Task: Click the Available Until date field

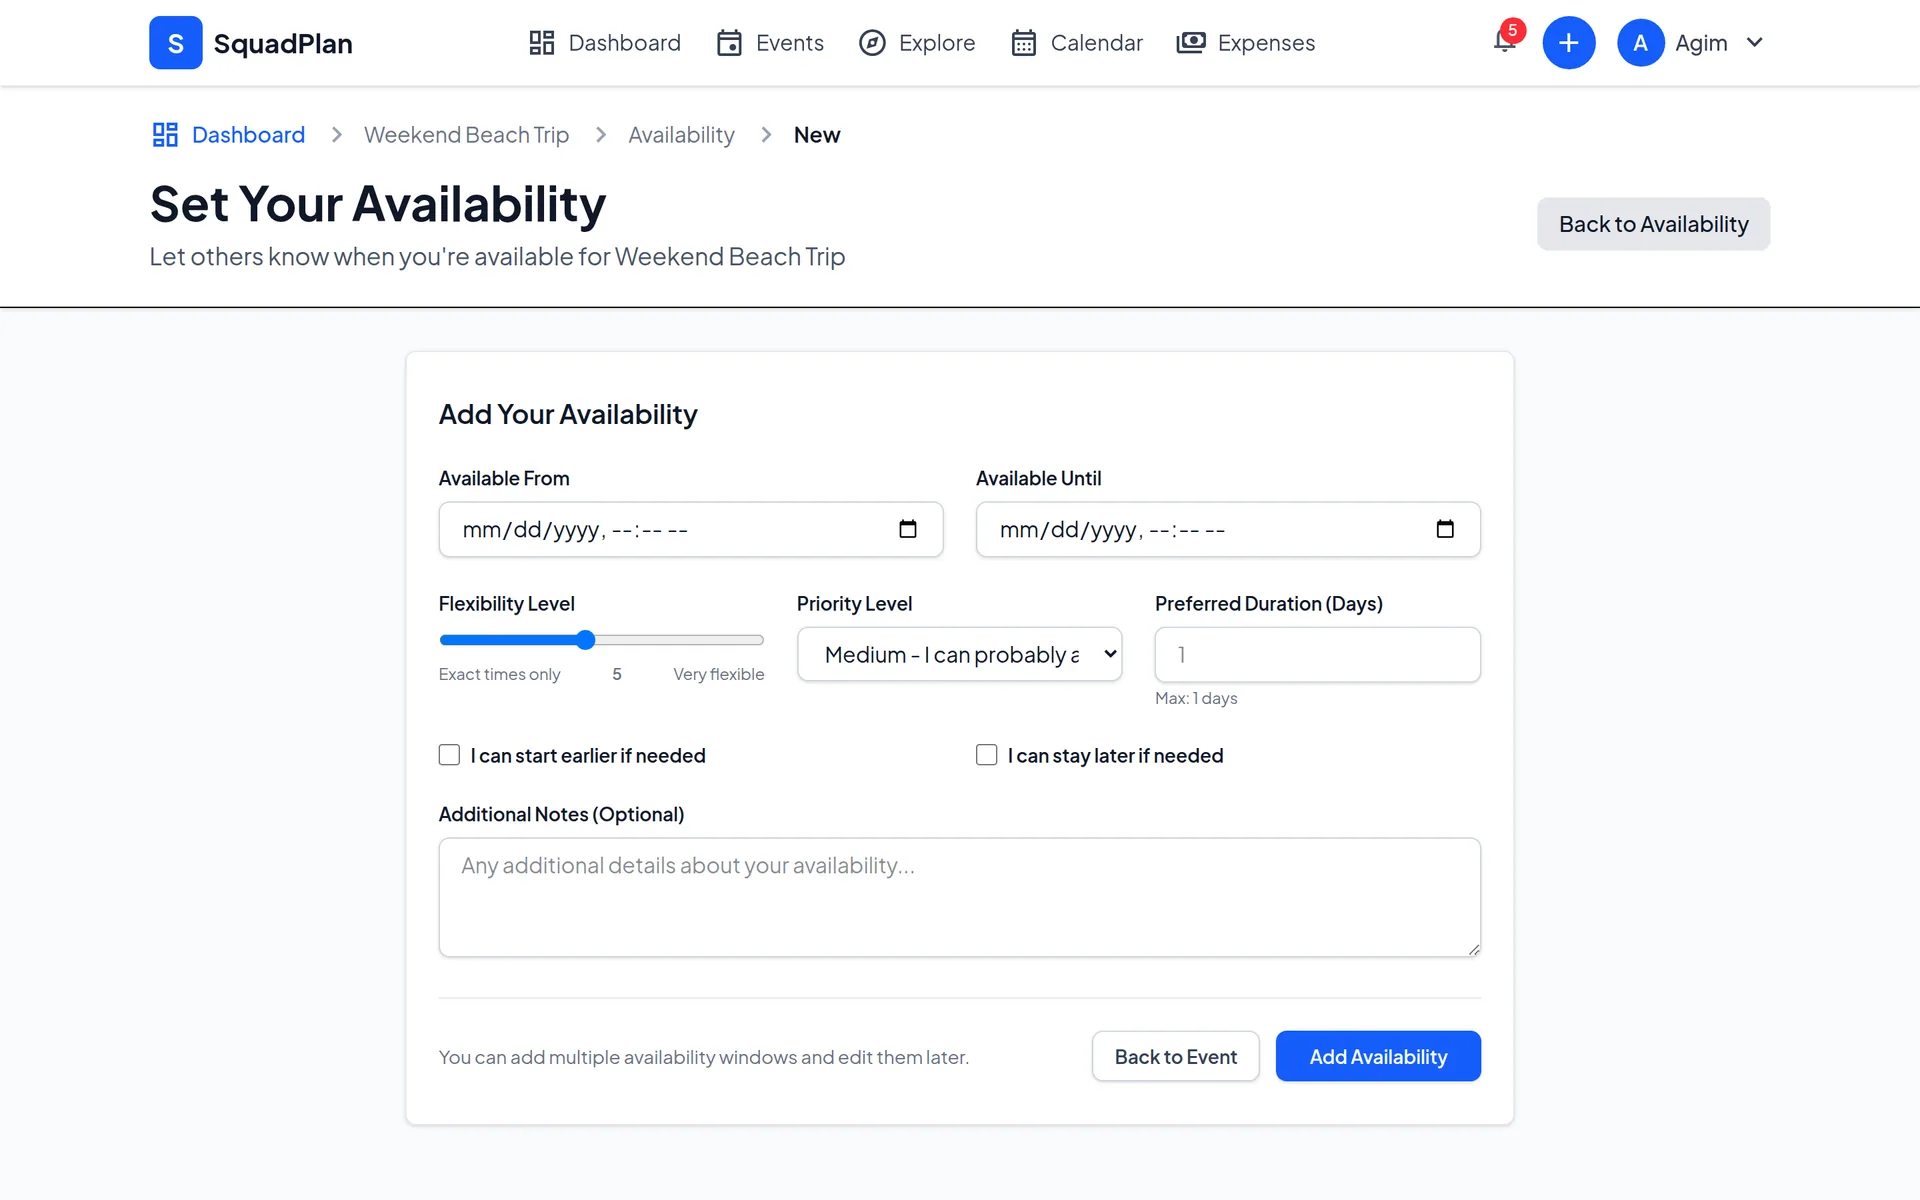Action: coord(1228,529)
